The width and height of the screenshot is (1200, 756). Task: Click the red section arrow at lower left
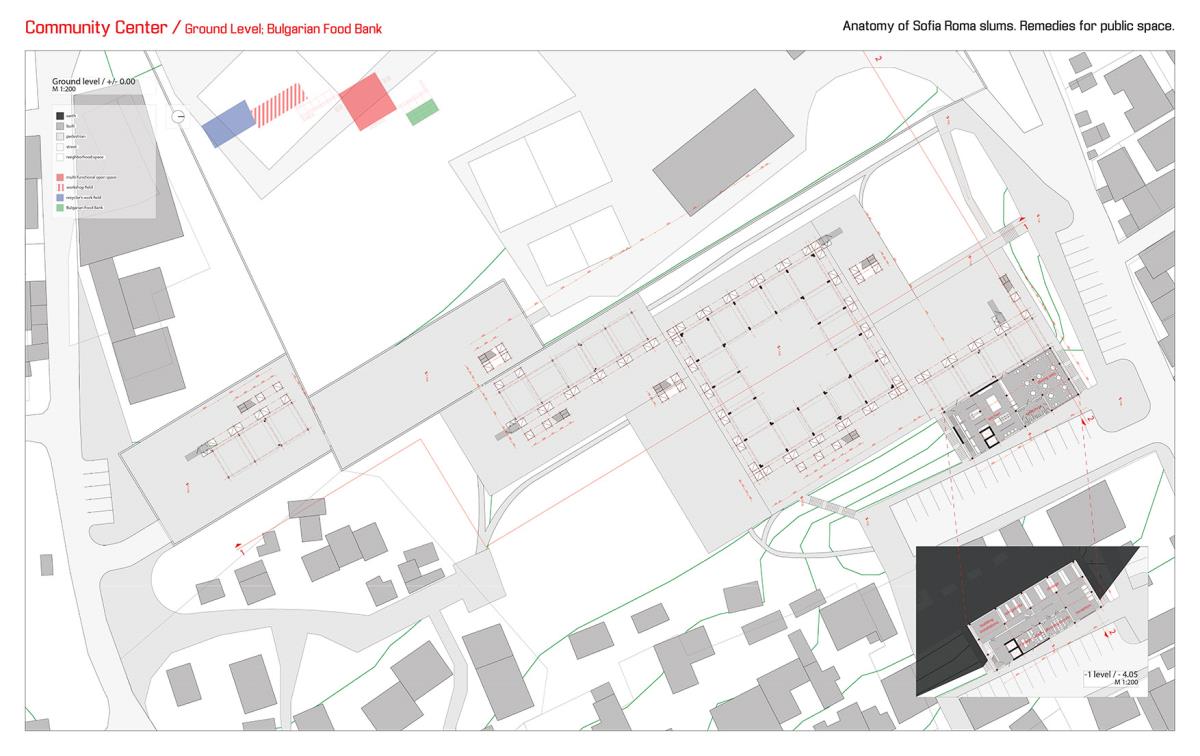[238, 546]
